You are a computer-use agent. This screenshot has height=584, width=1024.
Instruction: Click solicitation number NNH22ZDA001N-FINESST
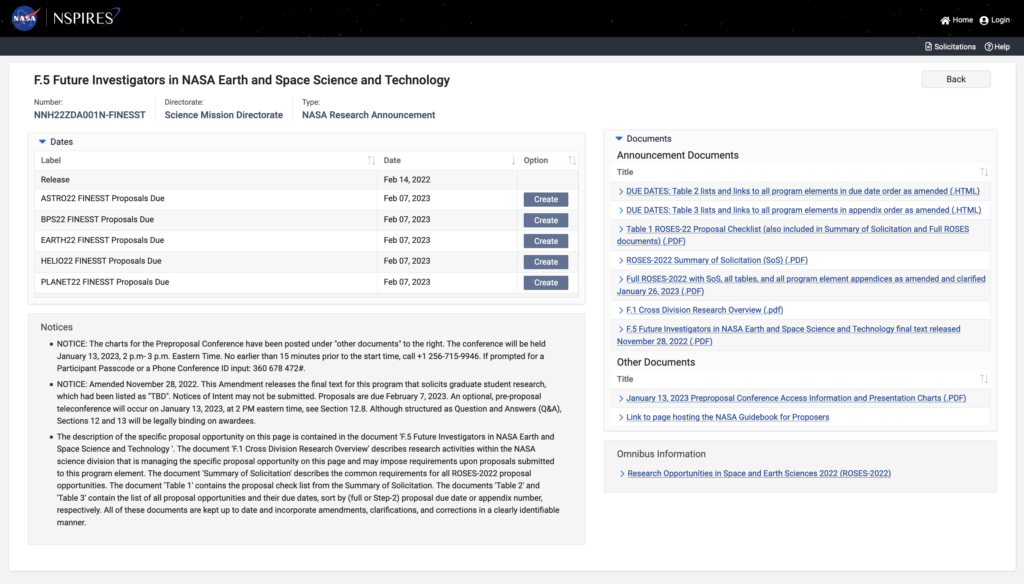pyautogui.click(x=89, y=115)
